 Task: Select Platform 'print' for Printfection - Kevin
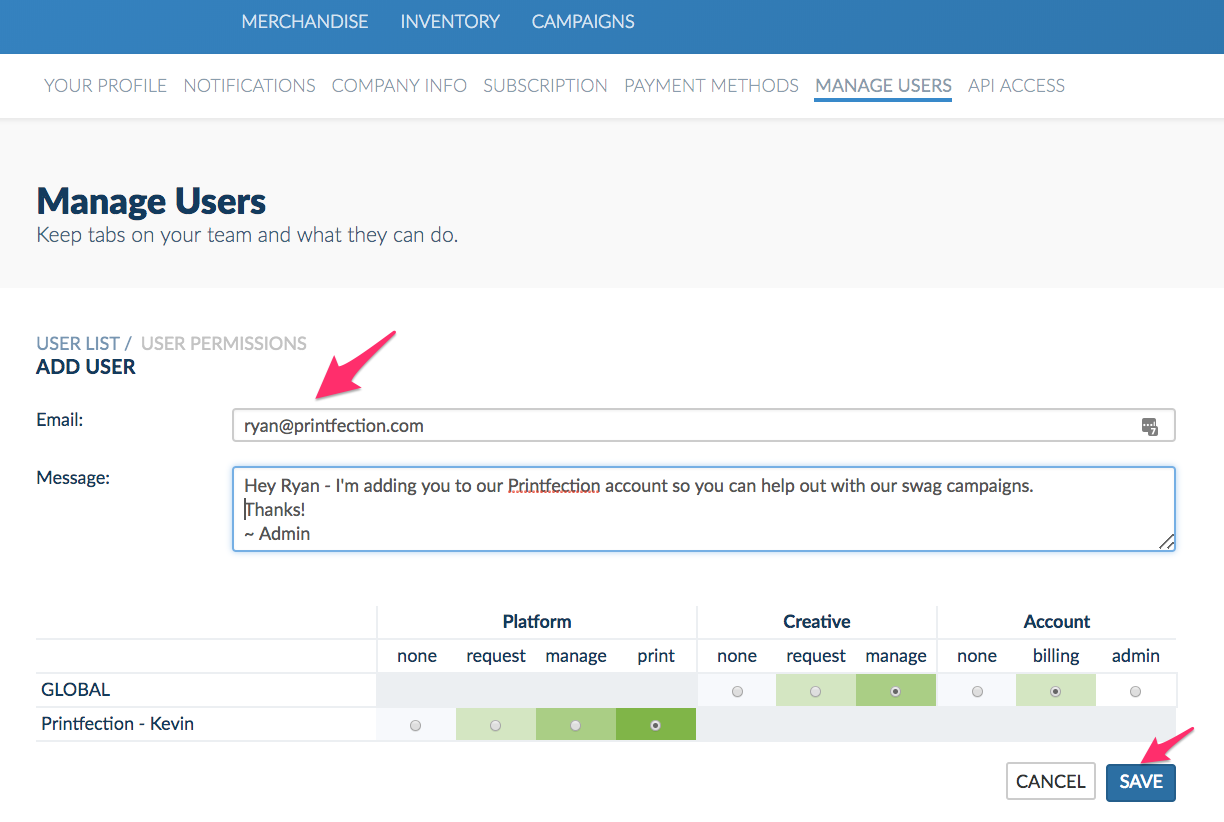coord(655,725)
